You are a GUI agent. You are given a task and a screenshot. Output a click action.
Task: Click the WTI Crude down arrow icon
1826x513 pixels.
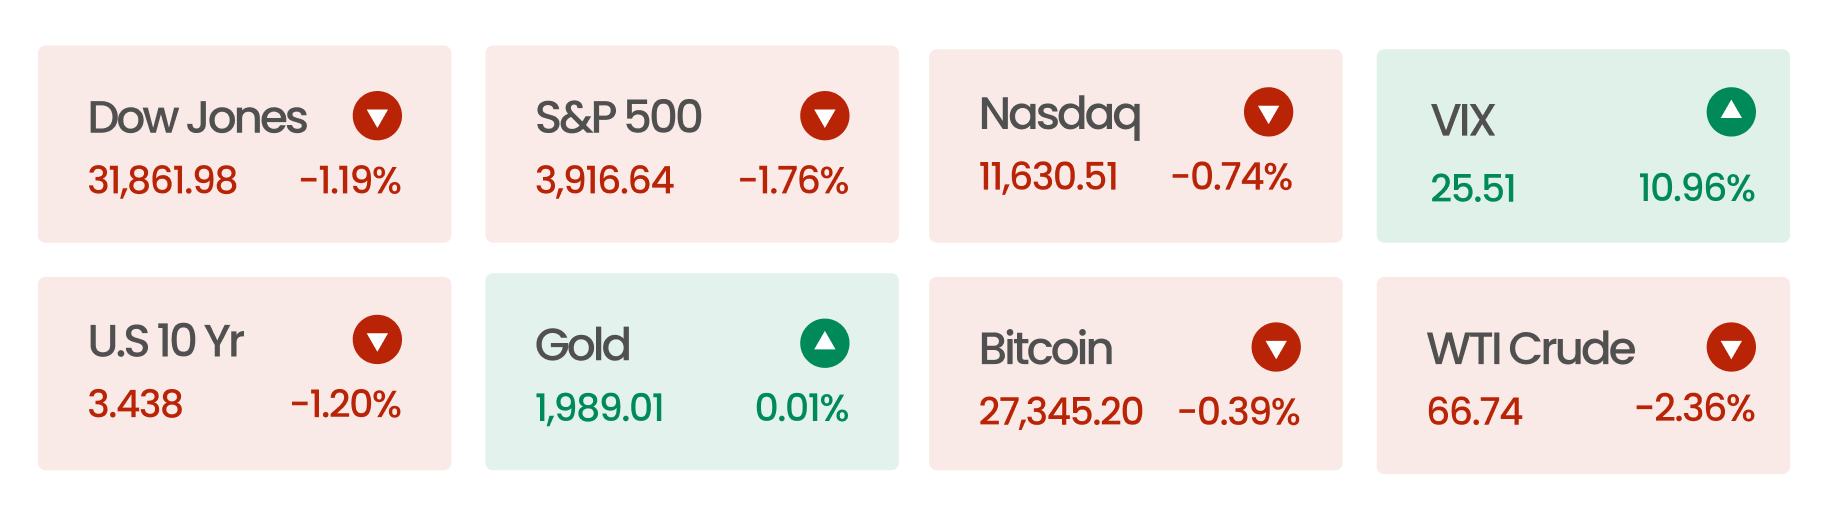pyautogui.click(x=1731, y=348)
